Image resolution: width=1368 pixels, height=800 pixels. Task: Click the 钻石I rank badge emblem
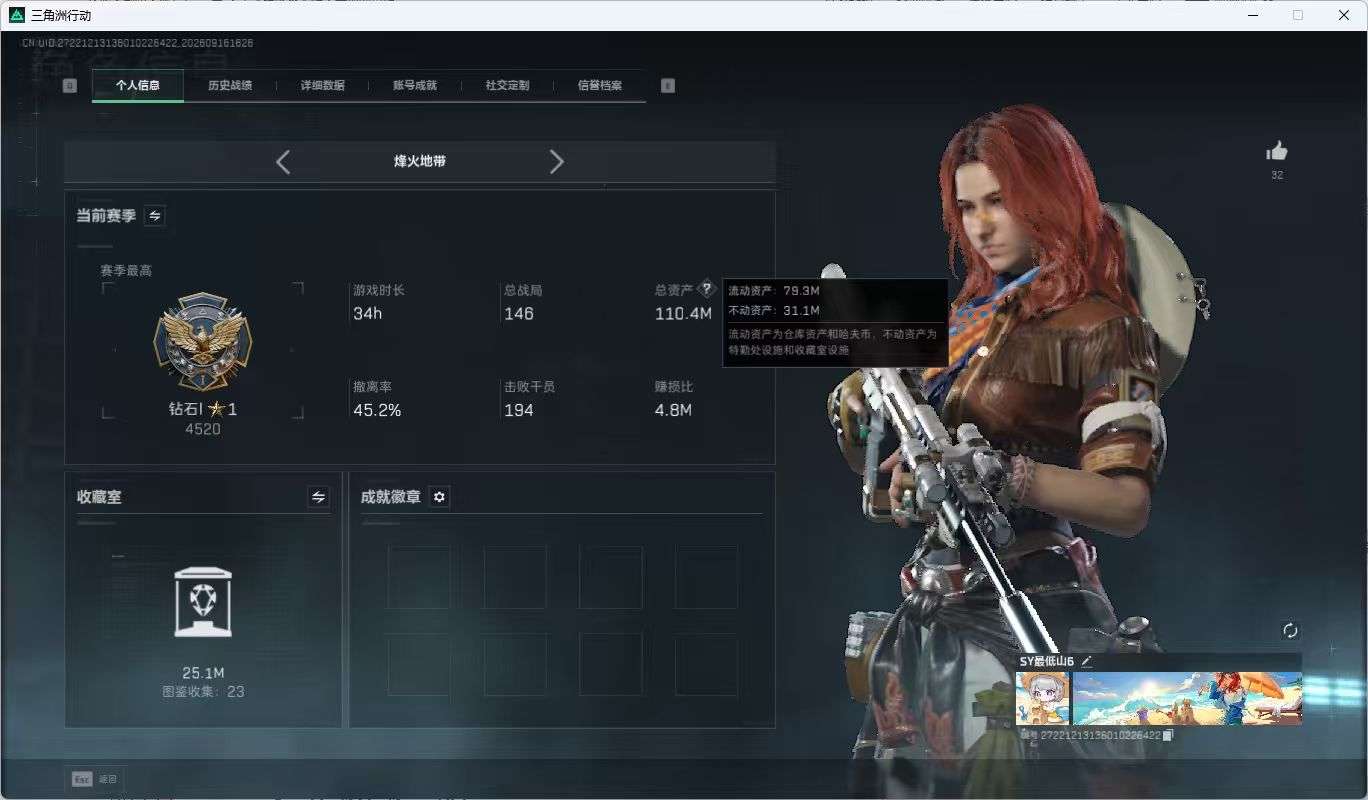click(x=203, y=342)
